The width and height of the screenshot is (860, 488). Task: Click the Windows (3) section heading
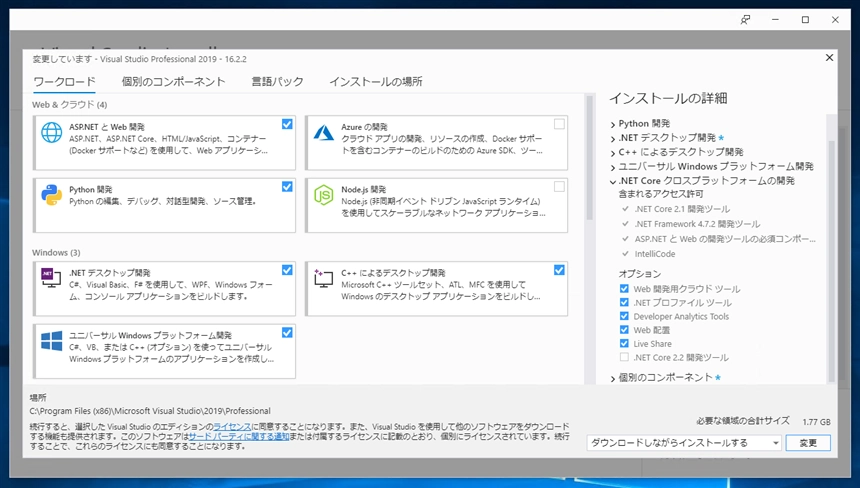(x=56, y=252)
